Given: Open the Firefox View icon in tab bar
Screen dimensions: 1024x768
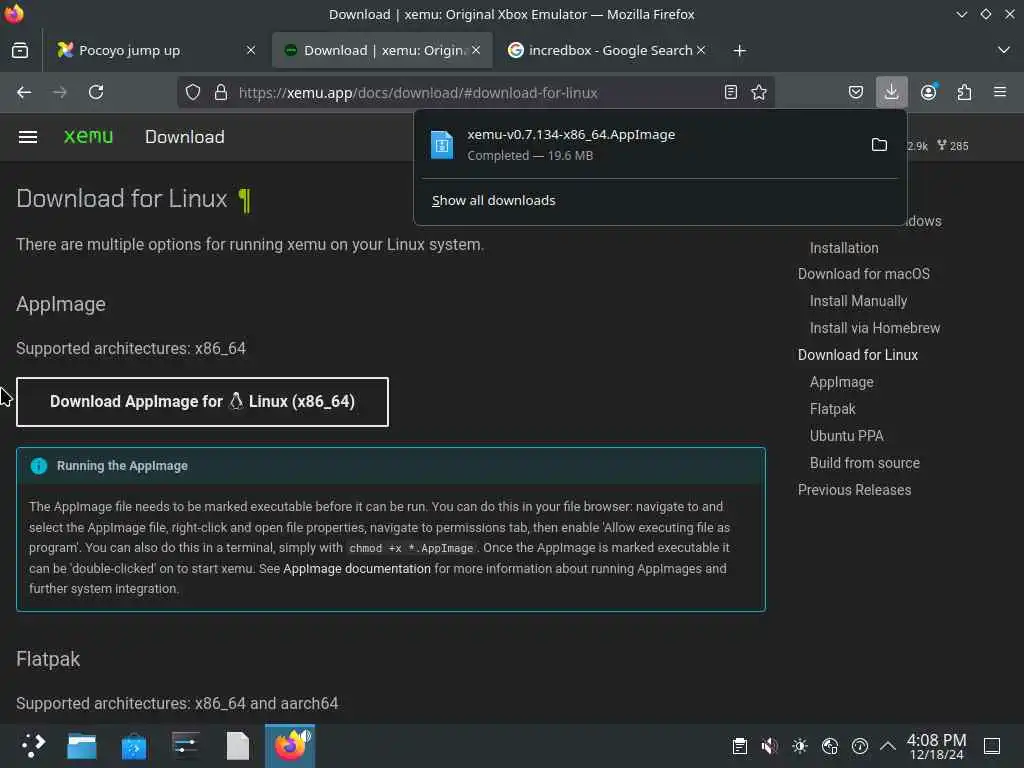Looking at the screenshot, I should [x=20, y=50].
